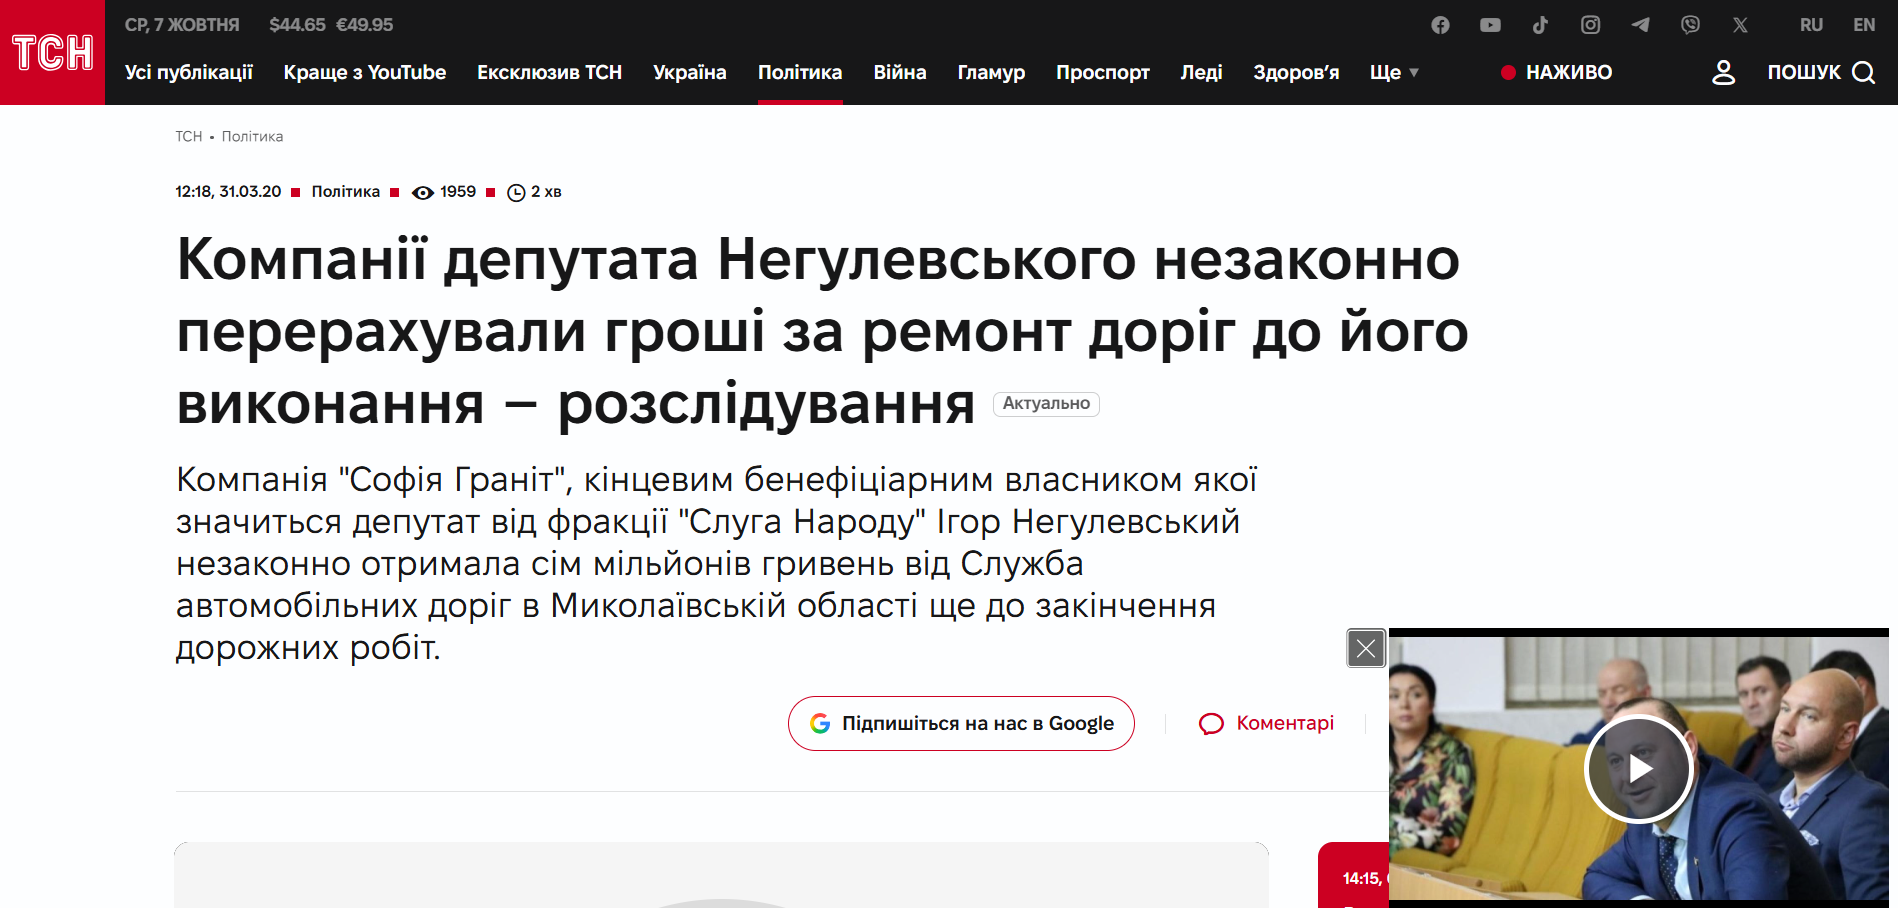Close the floating video player
Viewport: 1898px width, 908px height.
[1366, 648]
